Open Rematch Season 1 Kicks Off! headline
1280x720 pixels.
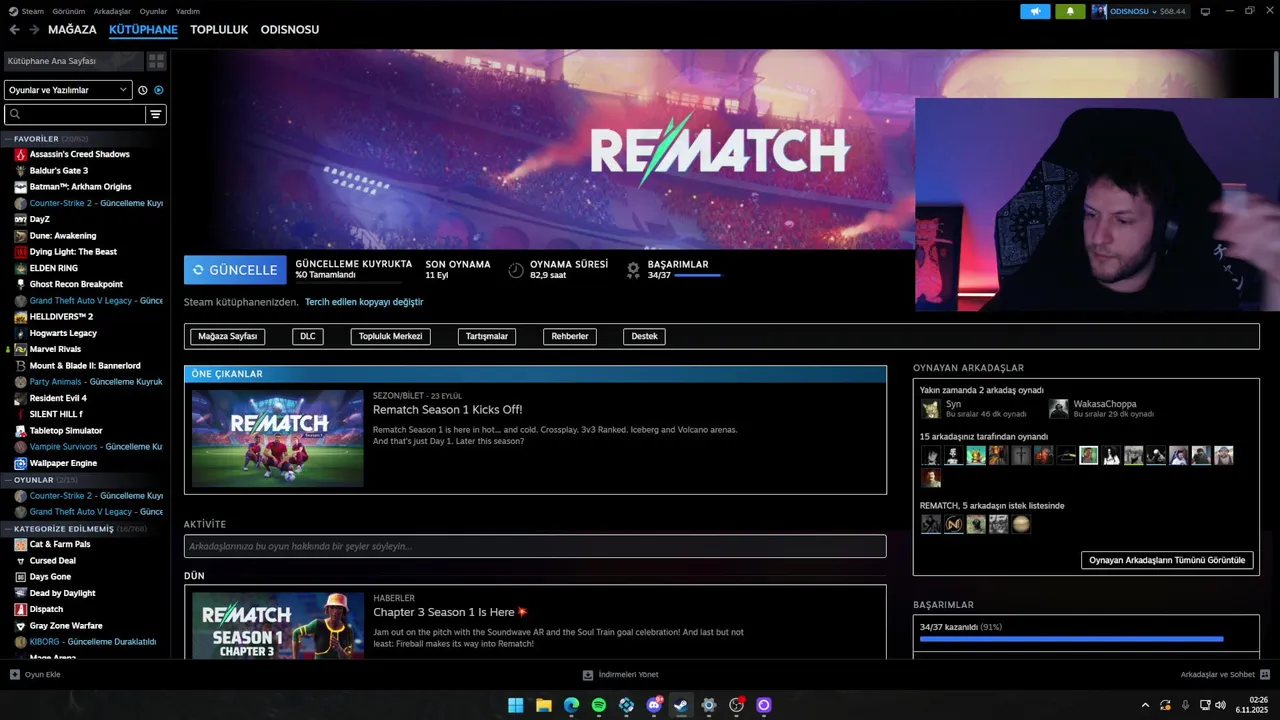(x=447, y=410)
